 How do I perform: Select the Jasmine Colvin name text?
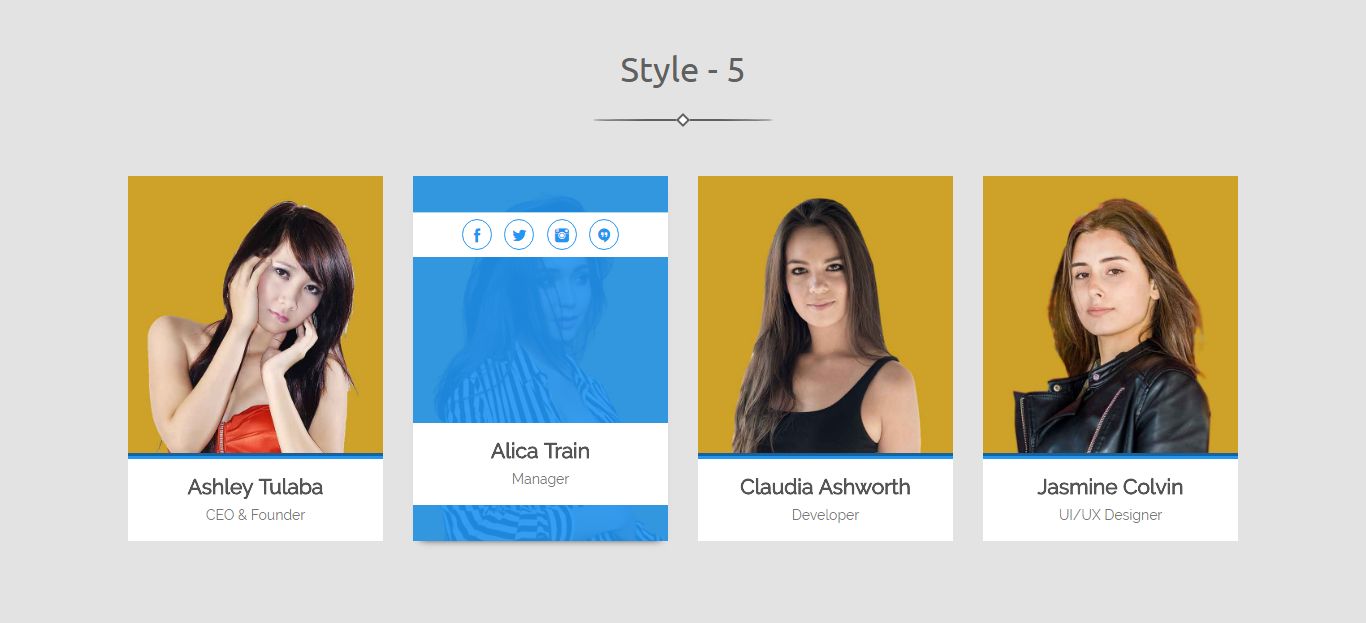[1110, 487]
